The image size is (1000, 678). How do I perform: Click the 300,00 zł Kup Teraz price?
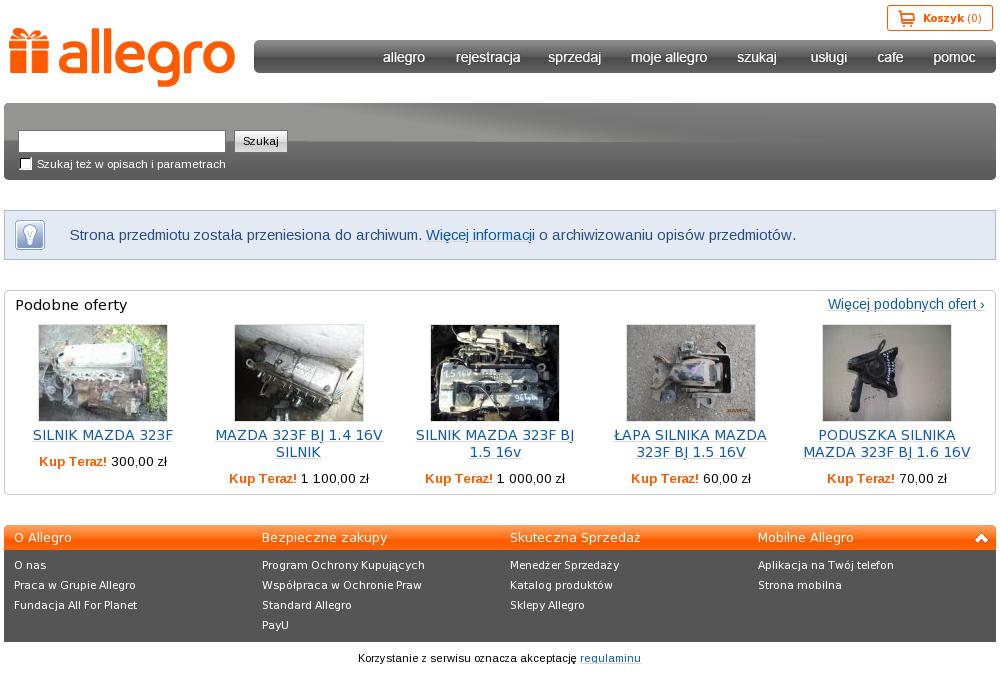[x=103, y=461]
